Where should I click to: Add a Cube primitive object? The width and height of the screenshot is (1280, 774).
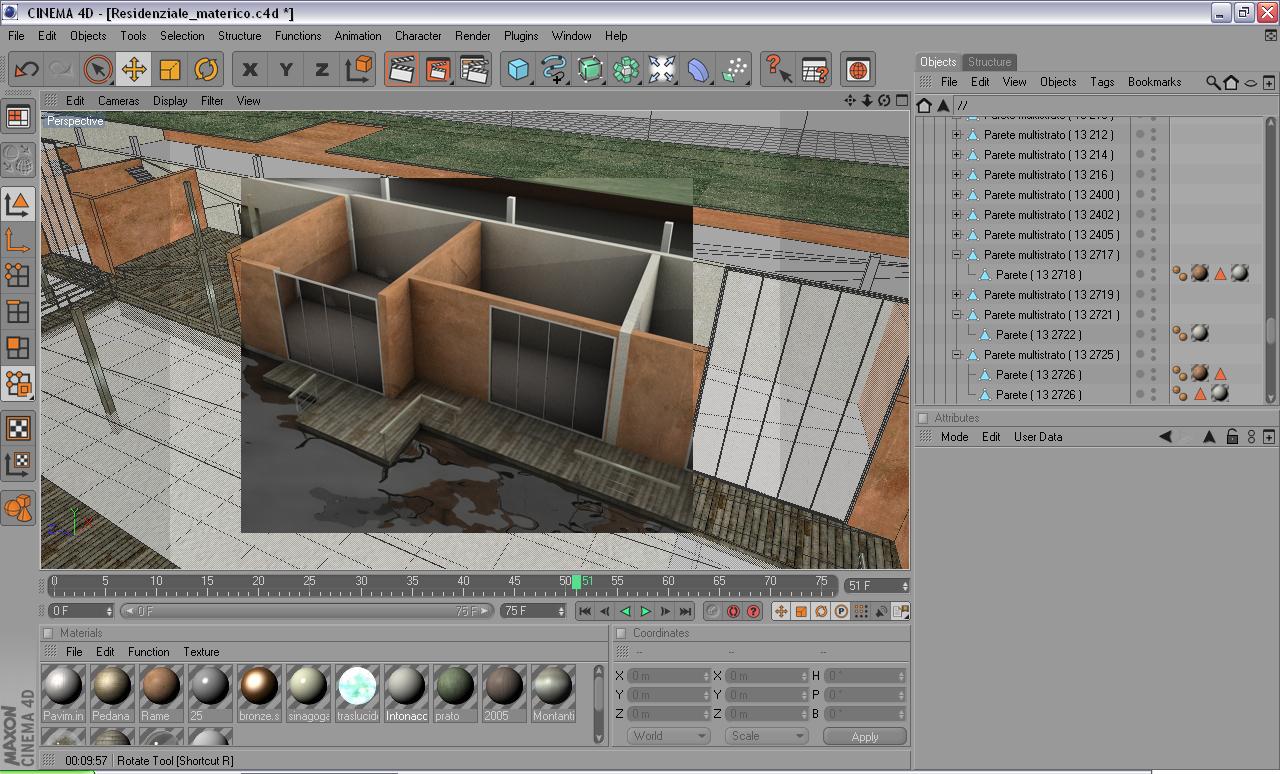click(518, 69)
